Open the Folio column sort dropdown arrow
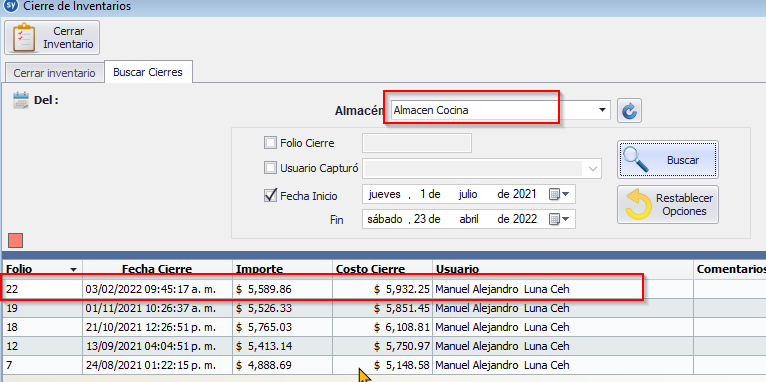 [x=73, y=270]
